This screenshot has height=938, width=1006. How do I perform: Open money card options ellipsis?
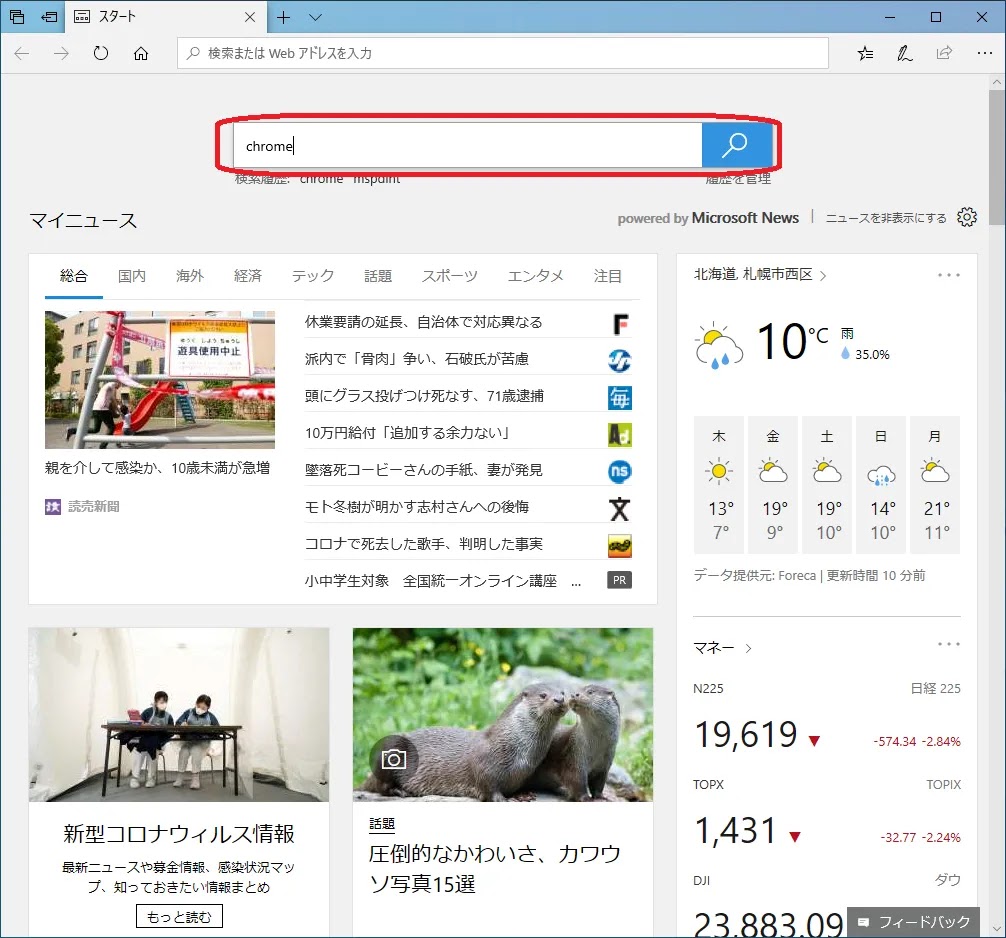coord(948,644)
